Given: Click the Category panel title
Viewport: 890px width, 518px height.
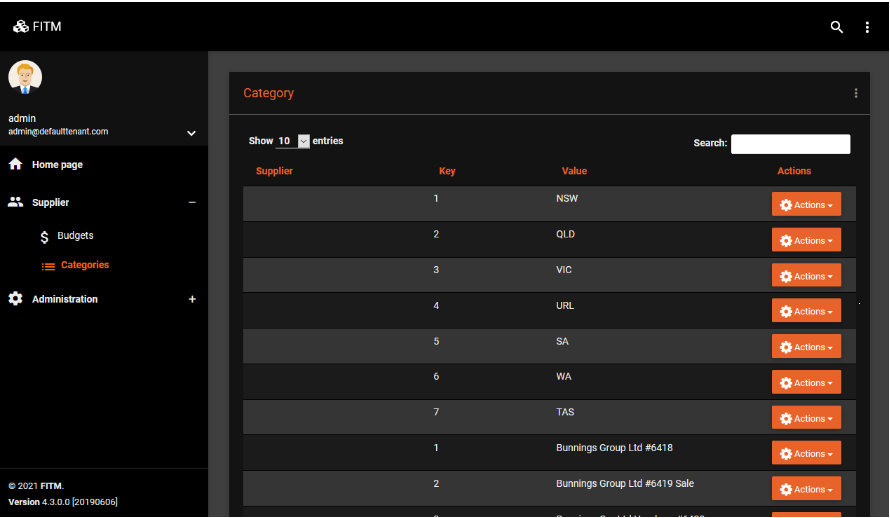Looking at the screenshot, I should coord(268,93).
